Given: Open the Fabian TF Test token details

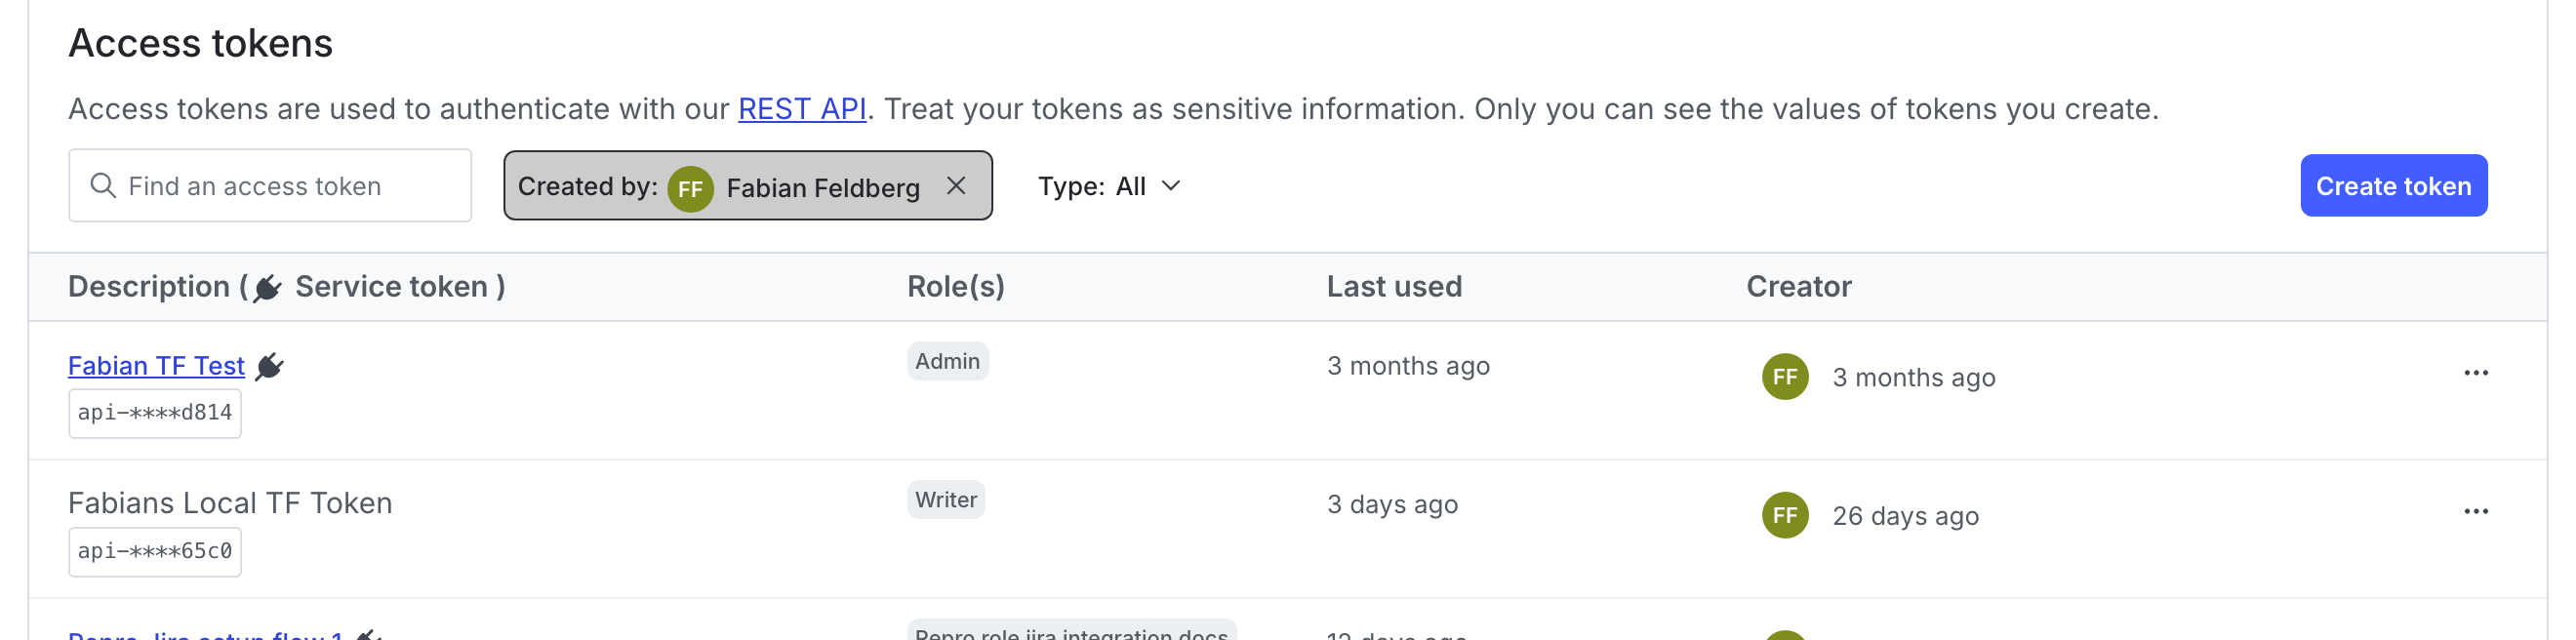Looking at the screenshot, I should [x=155, y=366].
